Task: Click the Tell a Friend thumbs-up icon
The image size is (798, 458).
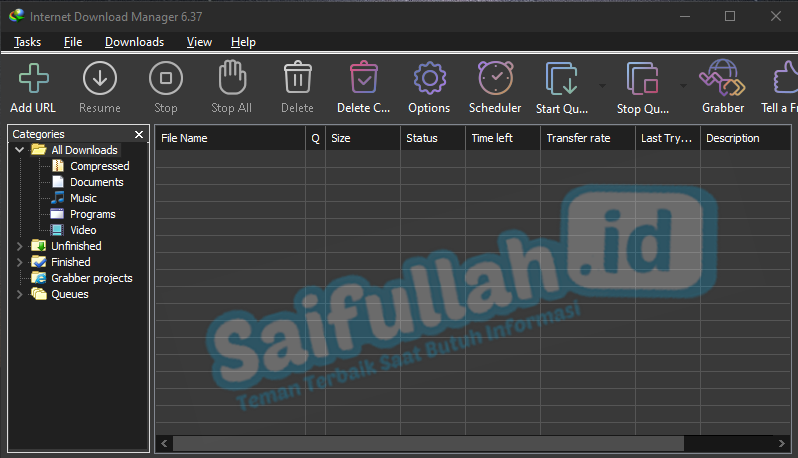Action: click(x=786, y=77)
